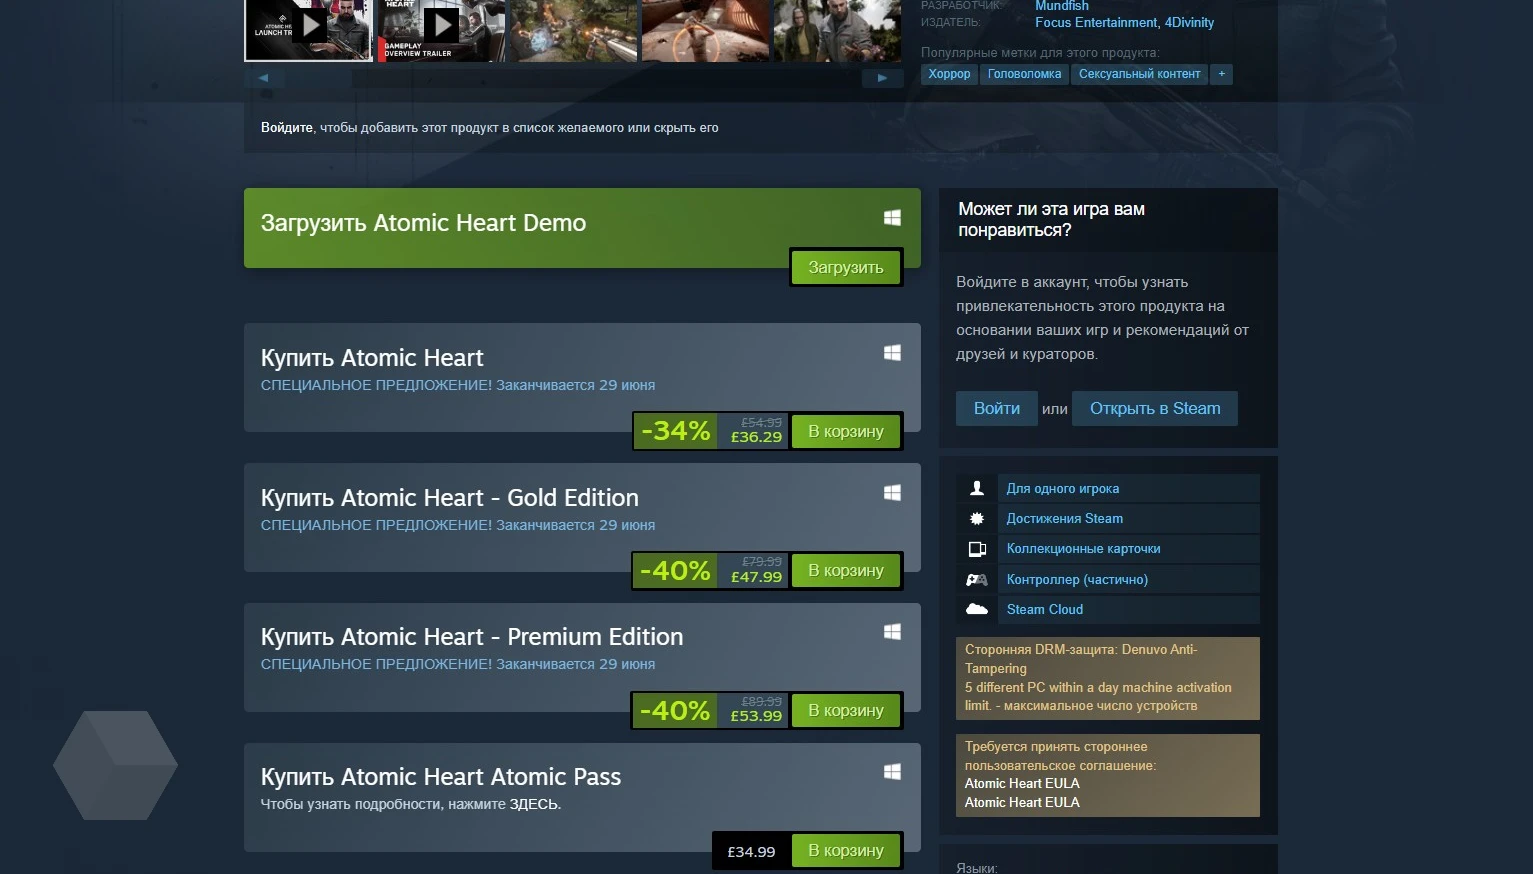The height and width of the screenshot is (874, 1533).
Task: Open the first Atomic Heart EULA link
Action: (1022, 784)
